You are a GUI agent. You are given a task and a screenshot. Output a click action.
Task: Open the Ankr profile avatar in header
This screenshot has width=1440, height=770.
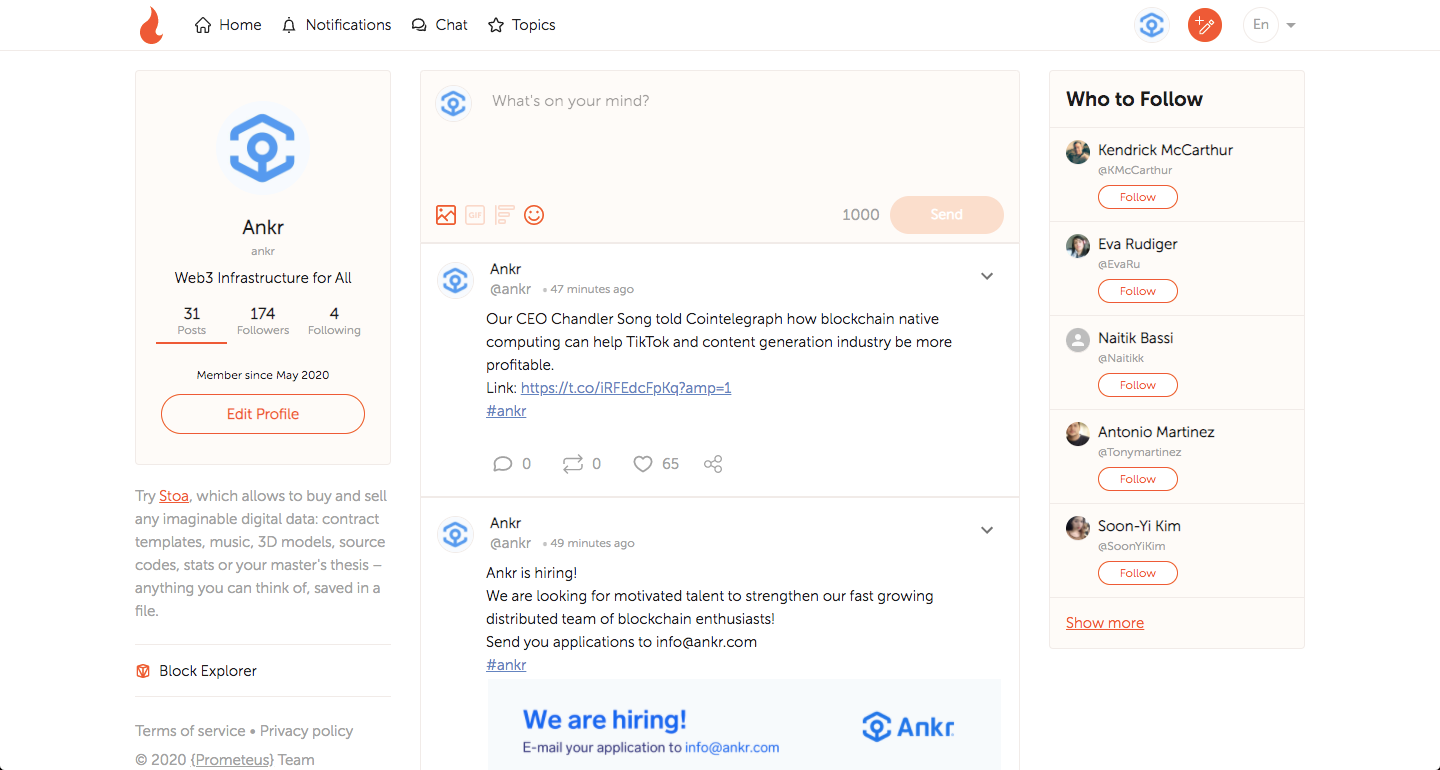pyautogui.click(x=1152, y=25)
